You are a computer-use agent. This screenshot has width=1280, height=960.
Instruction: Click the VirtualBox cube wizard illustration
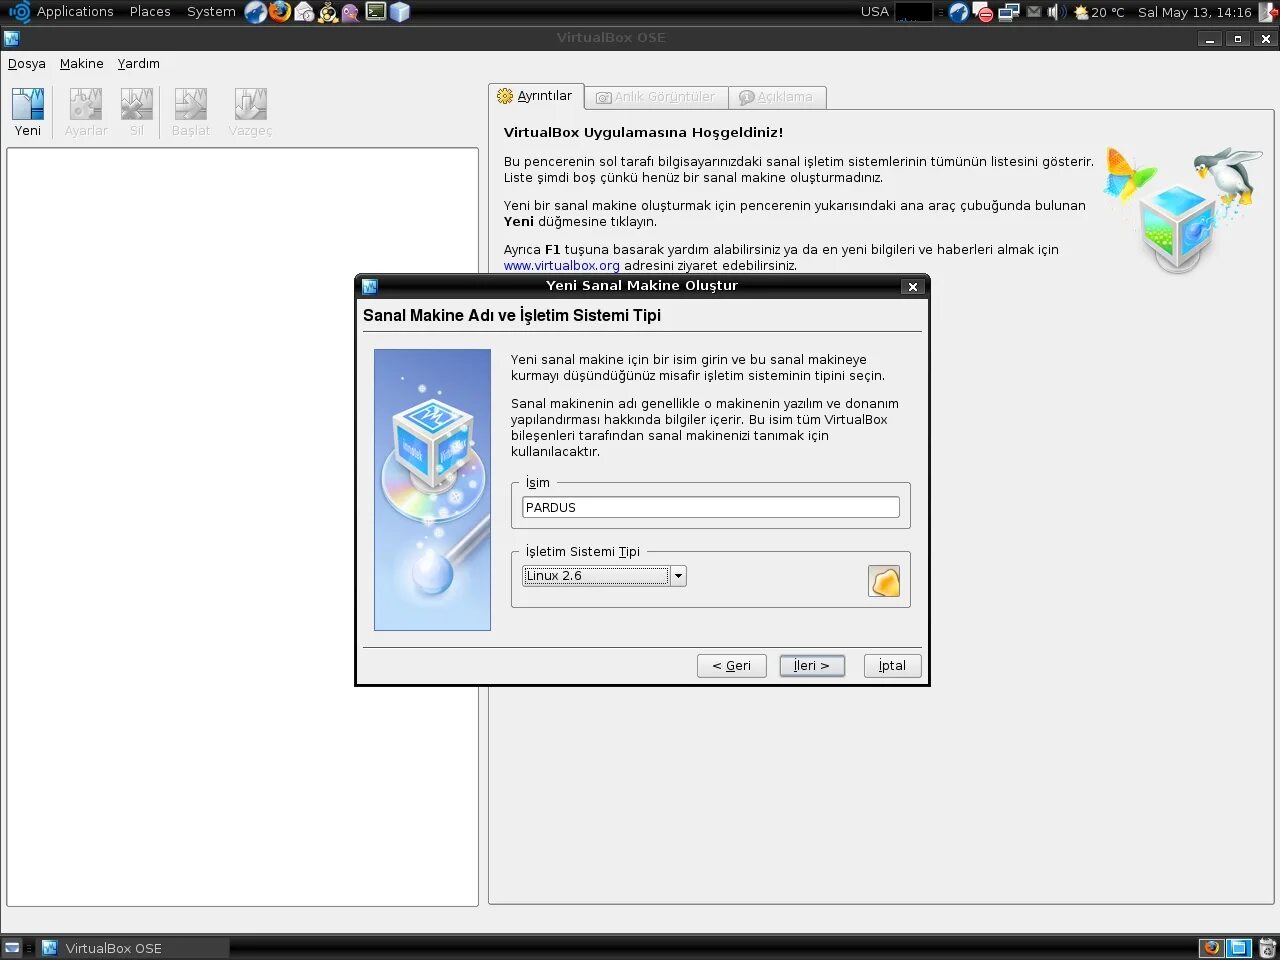[x=432, y=489]
